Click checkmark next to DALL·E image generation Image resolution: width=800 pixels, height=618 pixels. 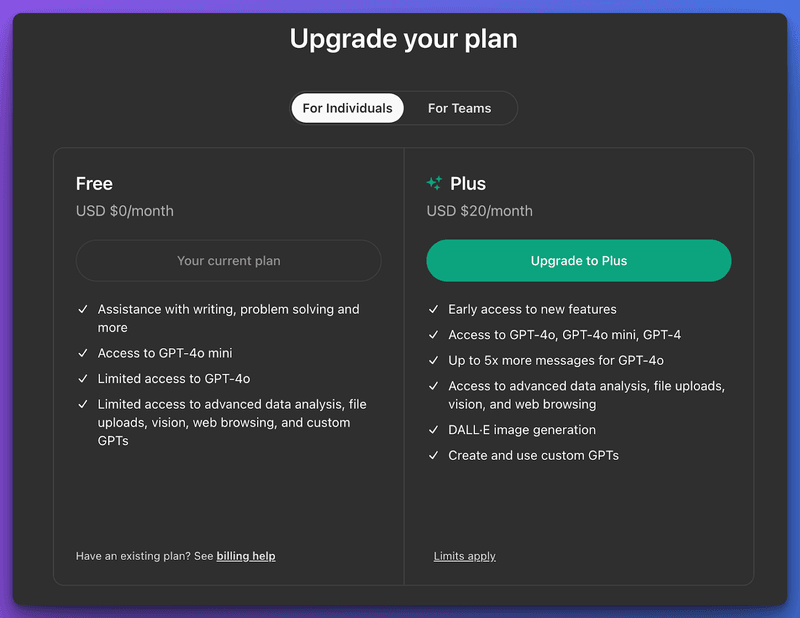click(433, 430)
